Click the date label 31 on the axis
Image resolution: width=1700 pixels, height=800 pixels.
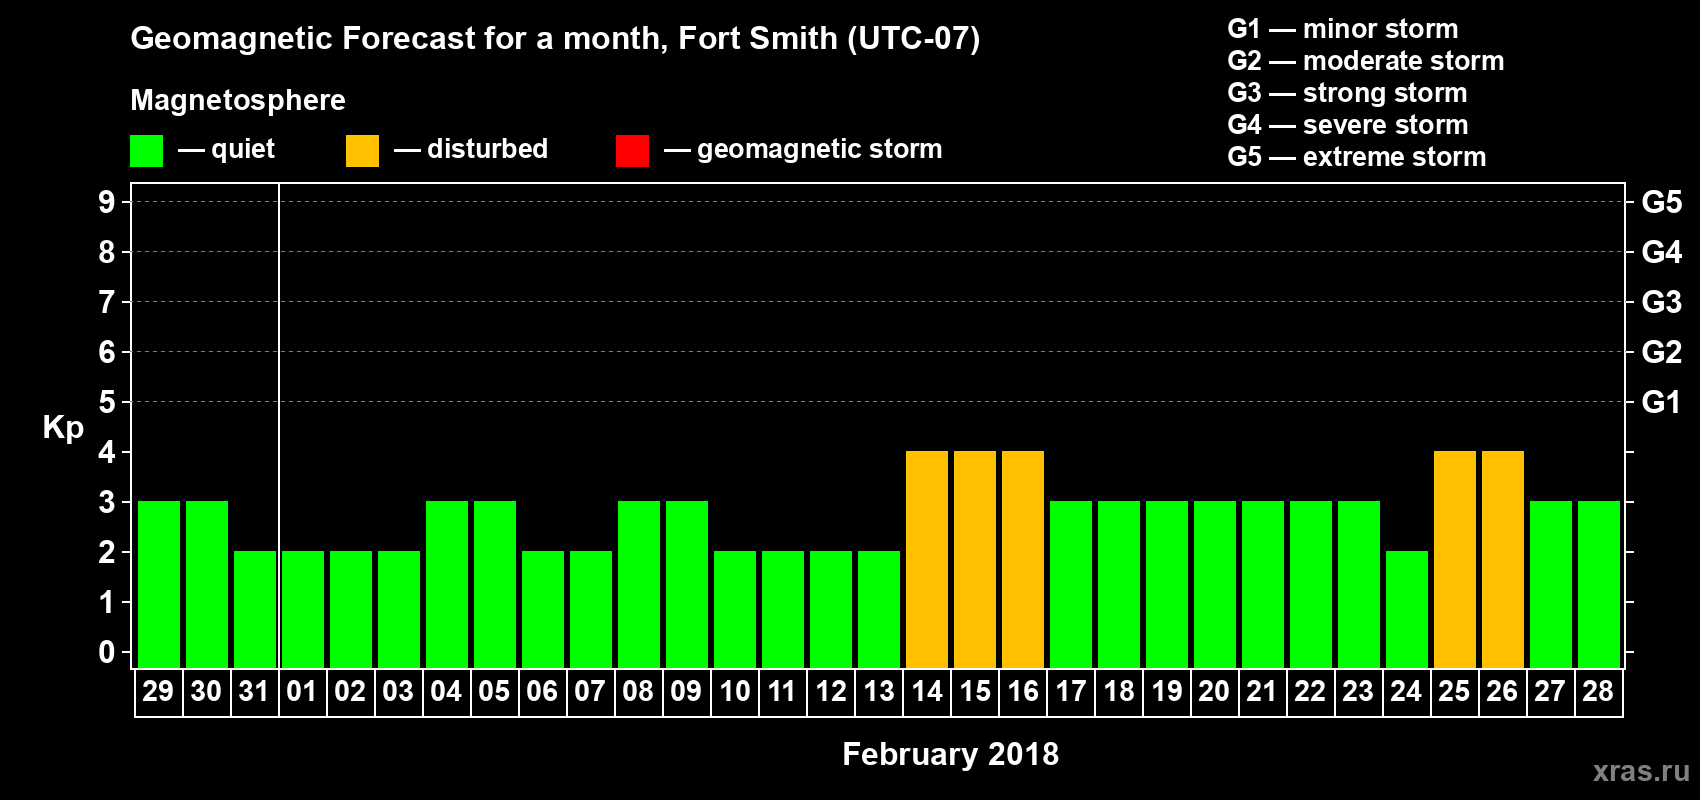(x=254, y=691)
